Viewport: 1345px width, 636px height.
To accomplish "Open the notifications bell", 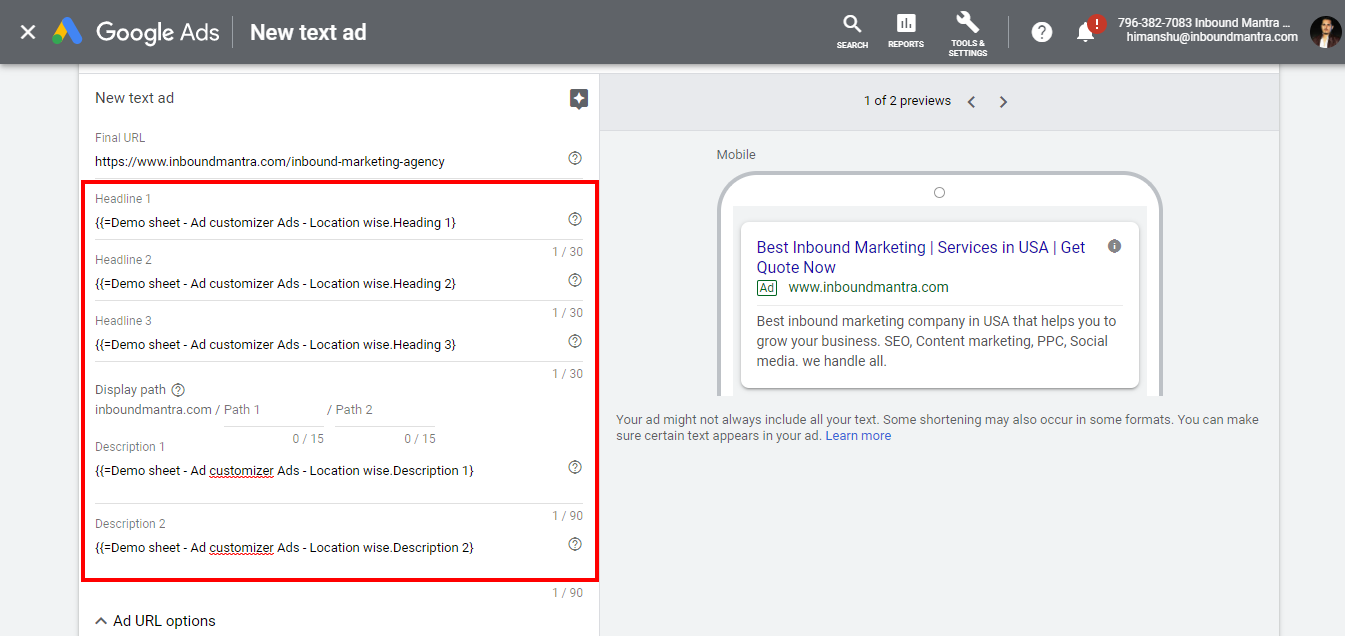I will 1085,32.
